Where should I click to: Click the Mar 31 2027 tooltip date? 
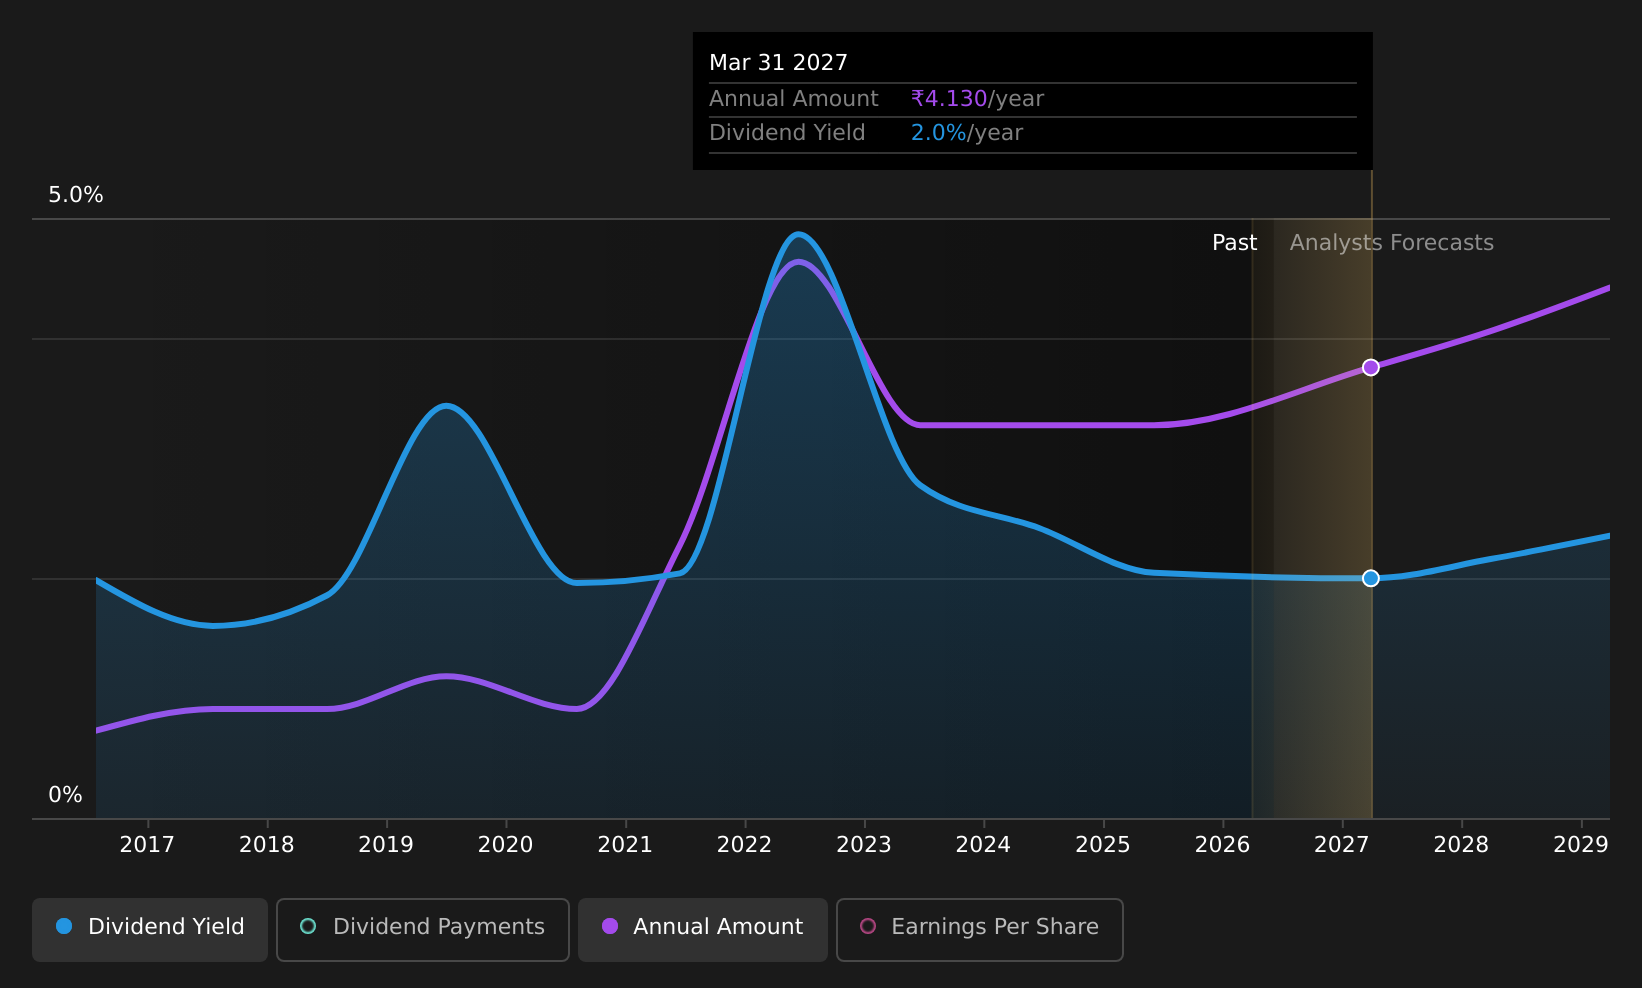779,63
